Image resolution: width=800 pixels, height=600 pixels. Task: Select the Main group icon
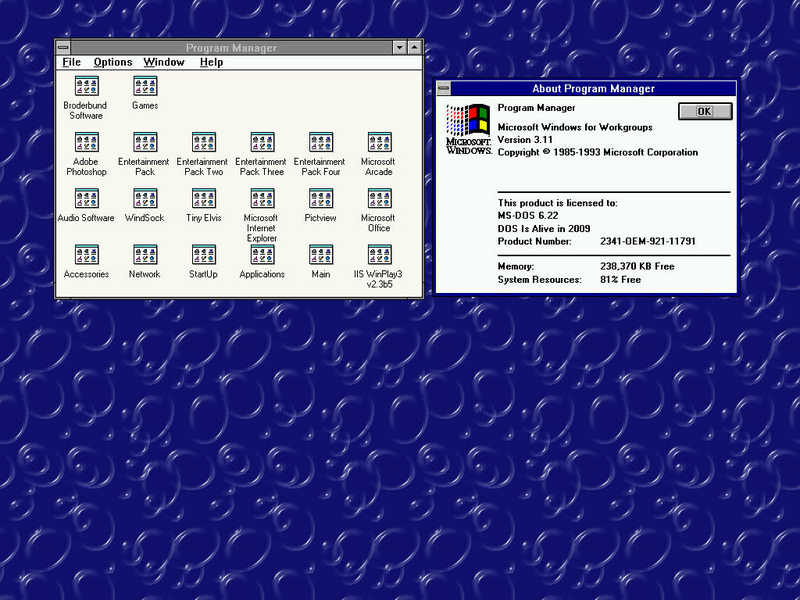click(x=321, y=255)
